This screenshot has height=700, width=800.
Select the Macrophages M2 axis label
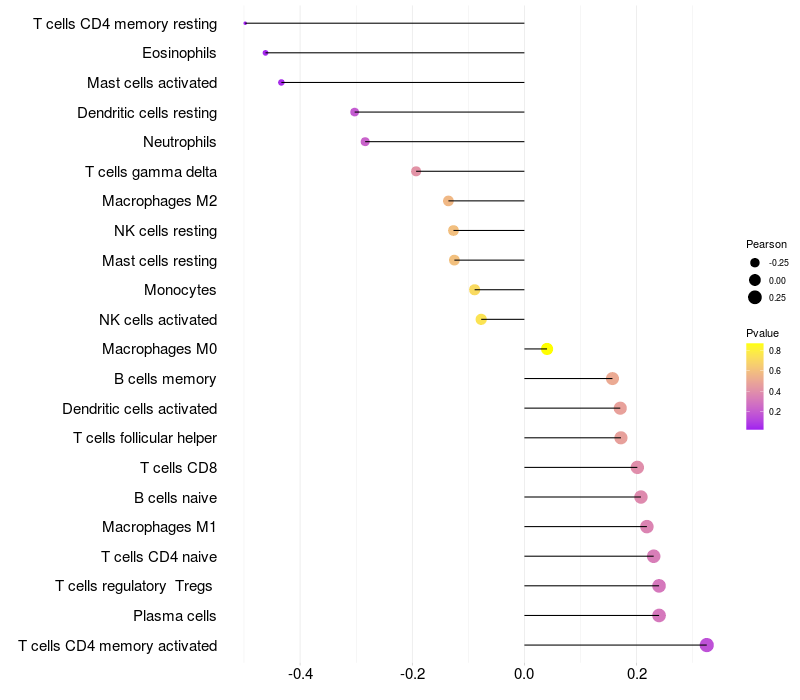(x=160, y=201)
